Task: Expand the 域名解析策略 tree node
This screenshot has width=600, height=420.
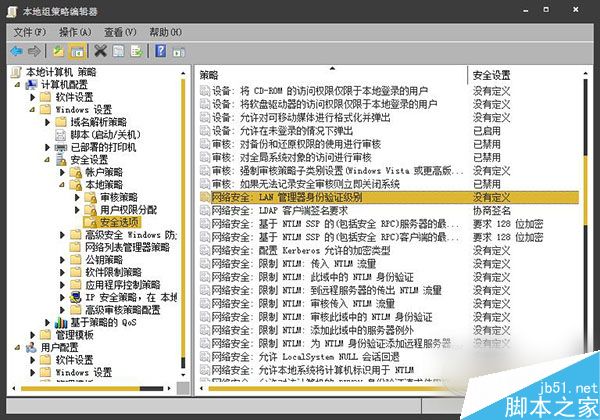Action: point(47,122)
